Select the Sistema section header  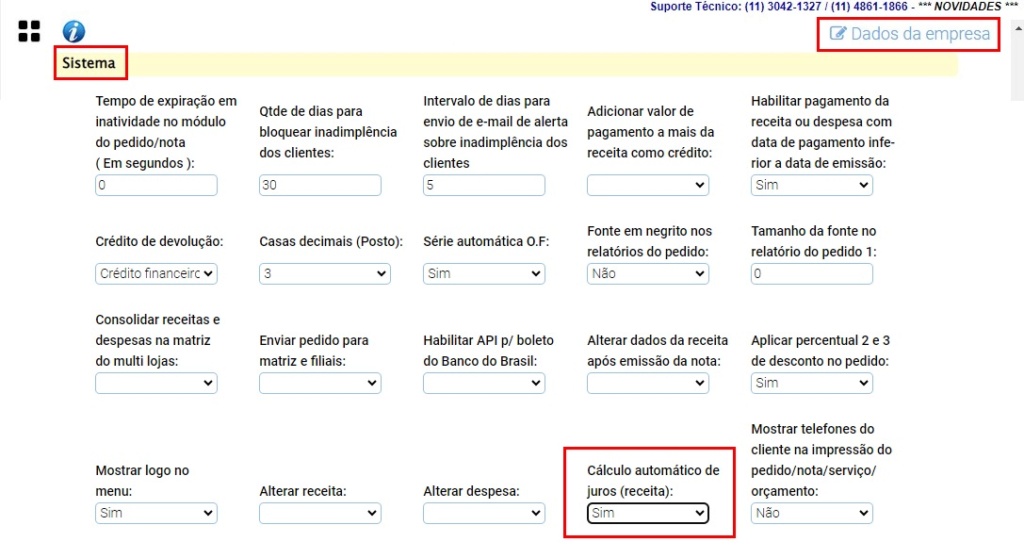[89, 63]
